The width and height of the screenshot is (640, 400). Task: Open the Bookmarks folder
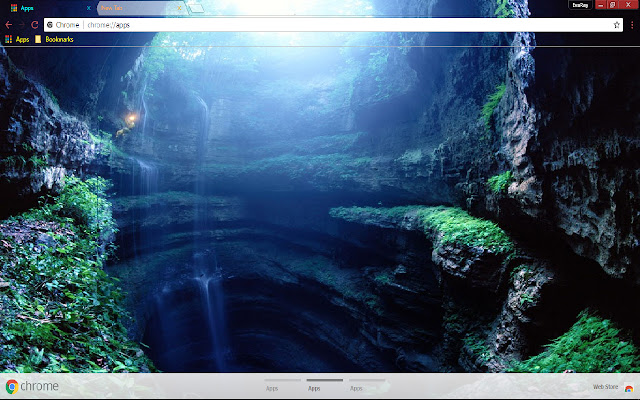pos(54,39)
